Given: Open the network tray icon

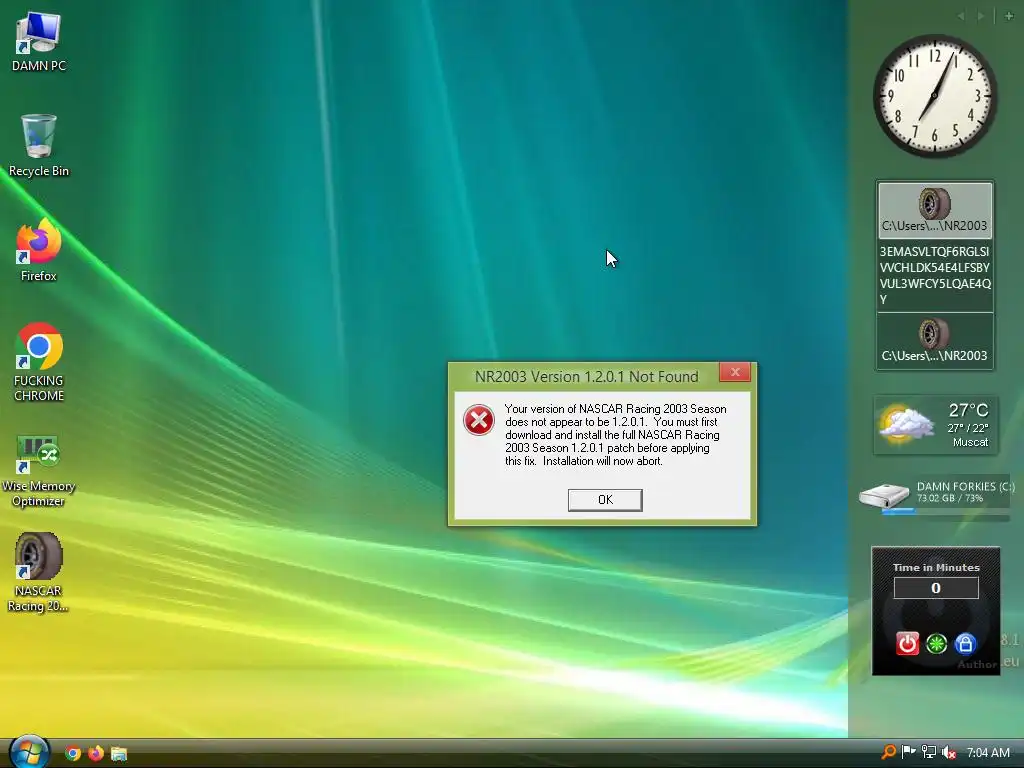Looking at the screenshot, I should click(x=928, y=752).
